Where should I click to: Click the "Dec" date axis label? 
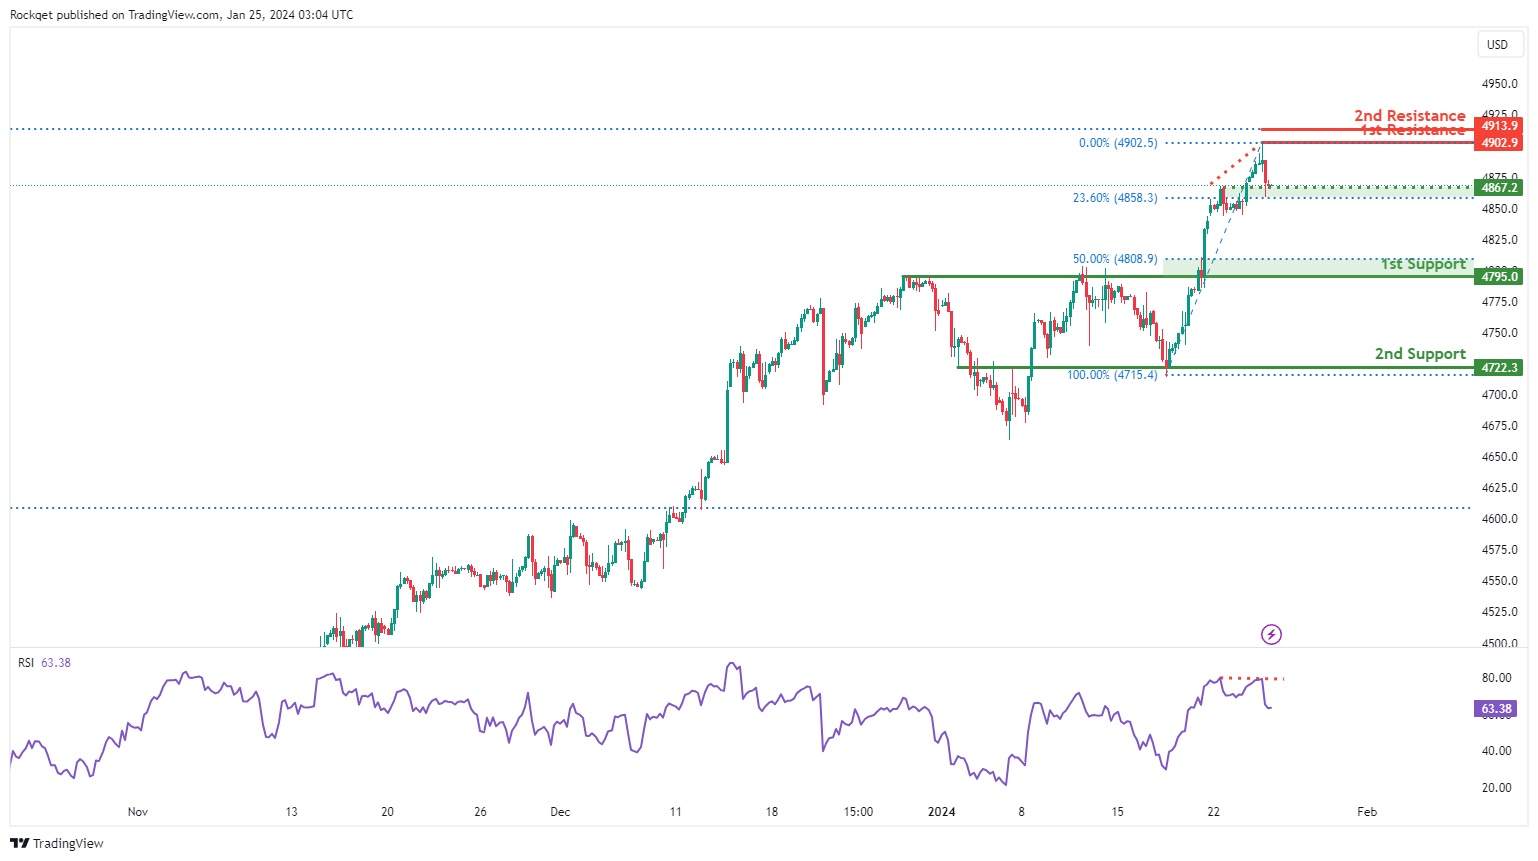click(x=560, y=812)
